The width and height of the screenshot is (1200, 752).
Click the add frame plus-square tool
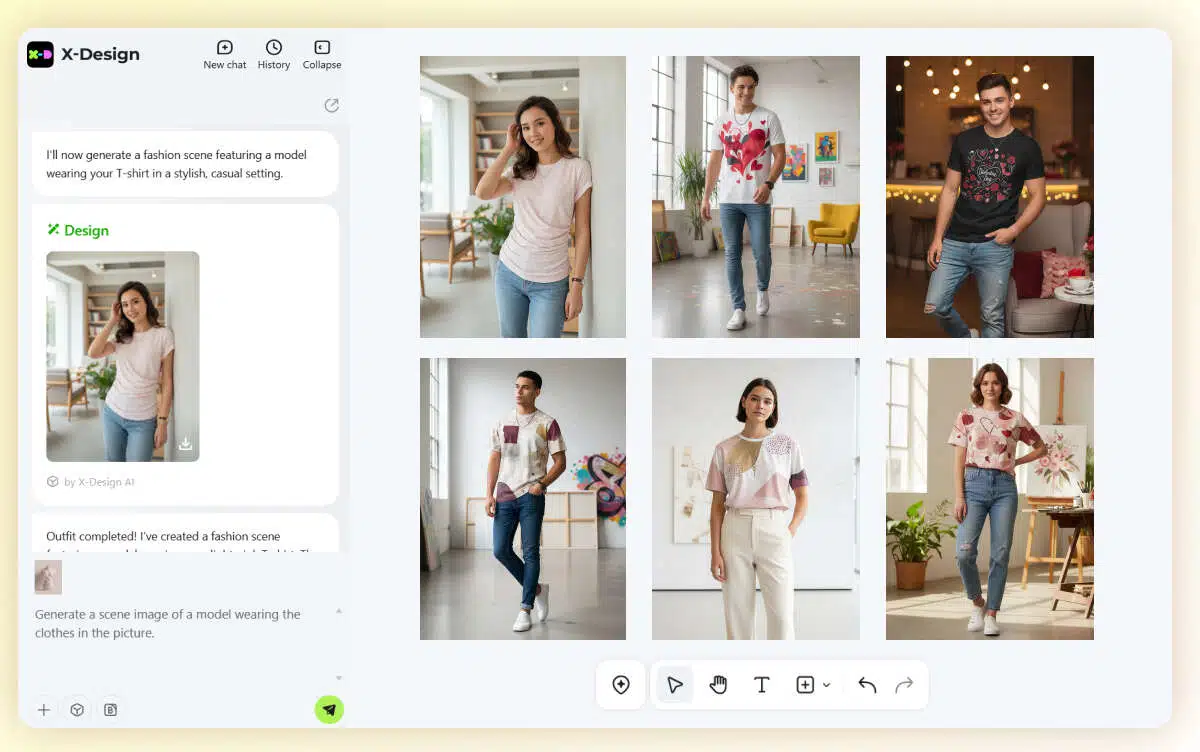[x=805, y=685]
